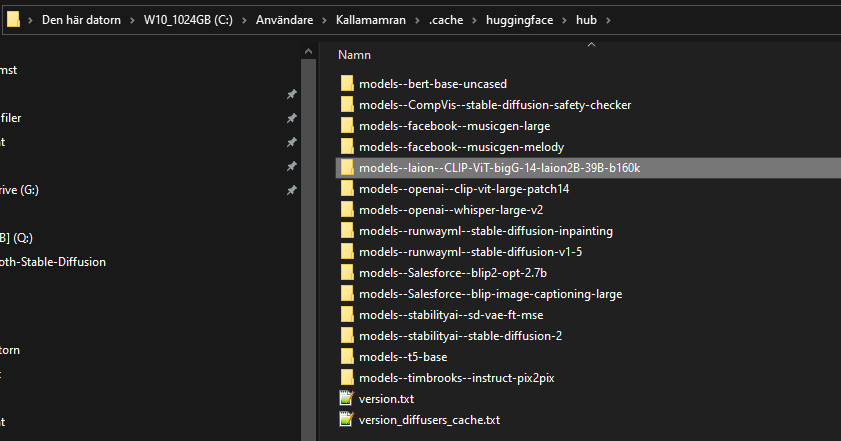This screenshot has width=841, height=441.
Task: Click folder icon of stable-diffusion-safety-checker
Action: (347, 105)
